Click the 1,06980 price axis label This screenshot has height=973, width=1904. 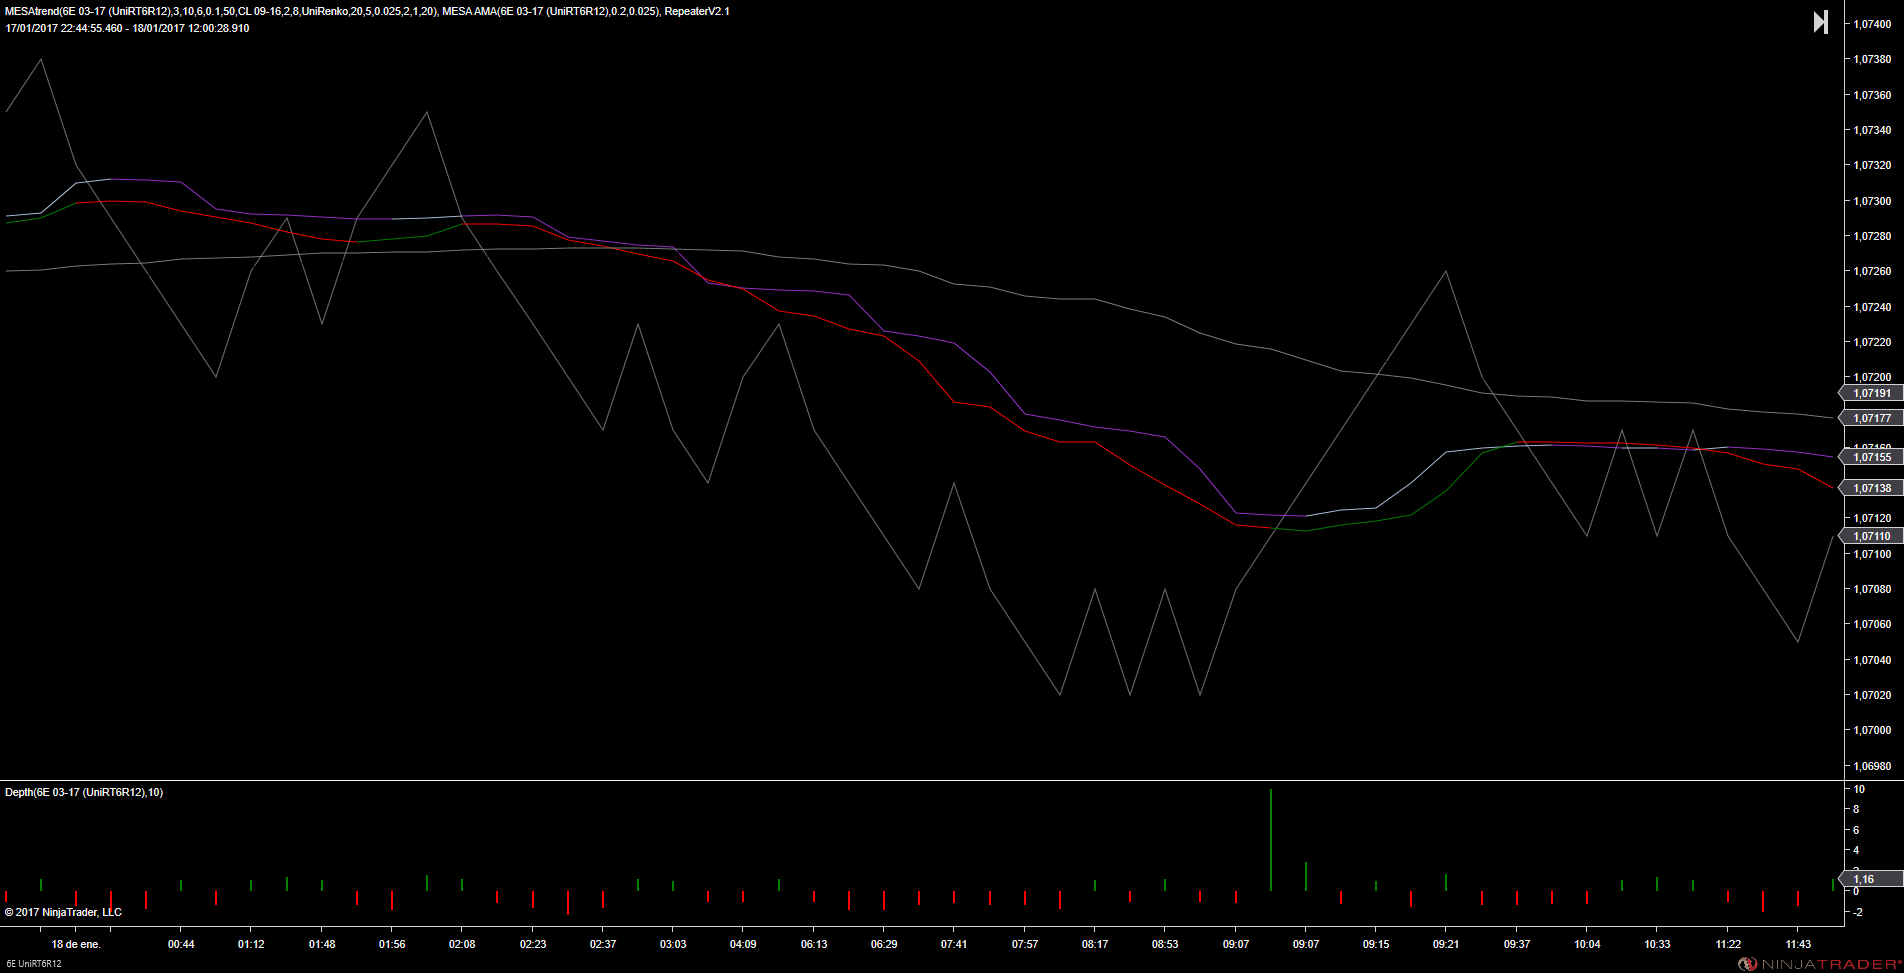pyautogui.click(x=1872, y=766)
